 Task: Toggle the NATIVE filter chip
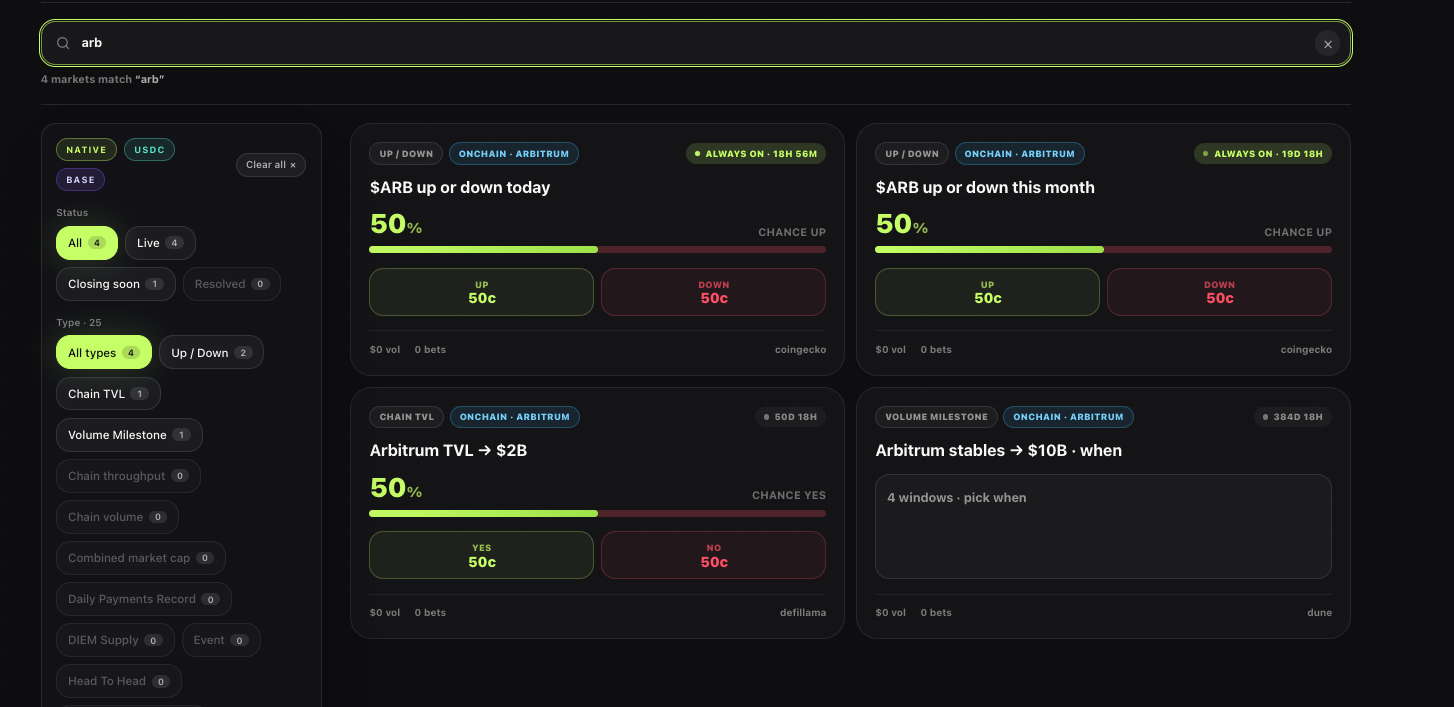[86, 150]
